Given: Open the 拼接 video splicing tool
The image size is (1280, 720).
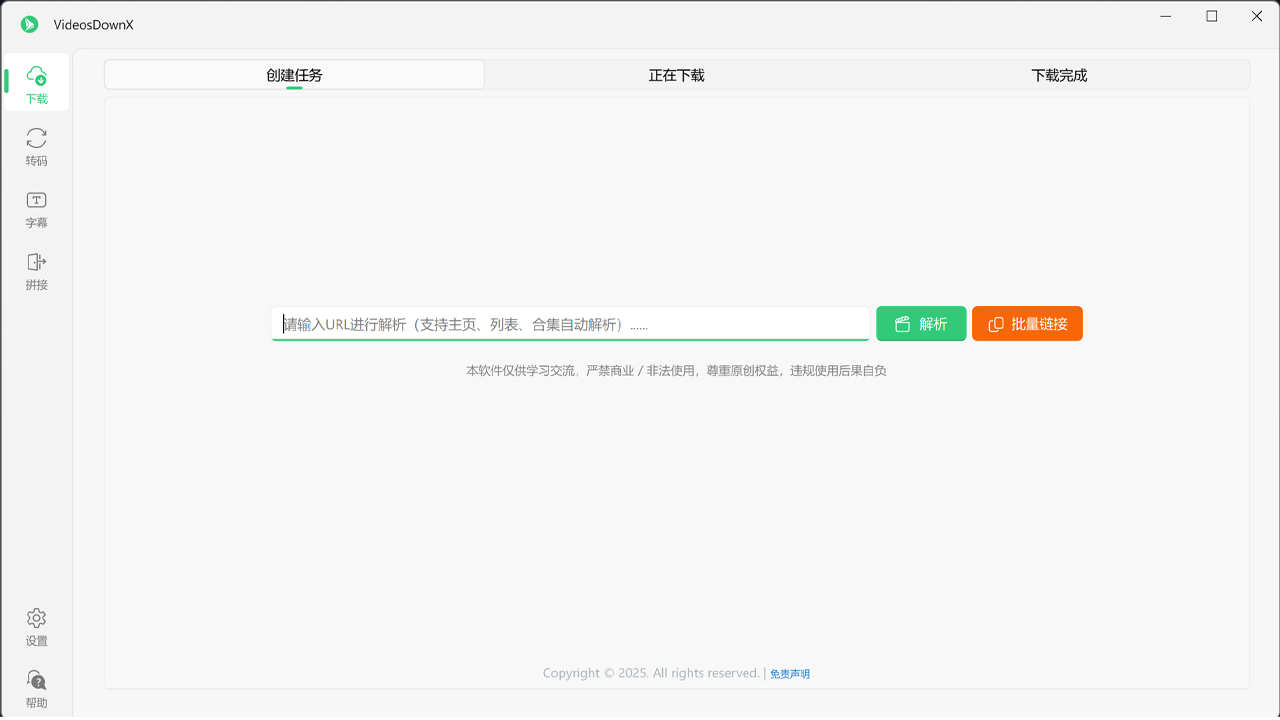Looking at the screenshot, I should coord(36,271).
